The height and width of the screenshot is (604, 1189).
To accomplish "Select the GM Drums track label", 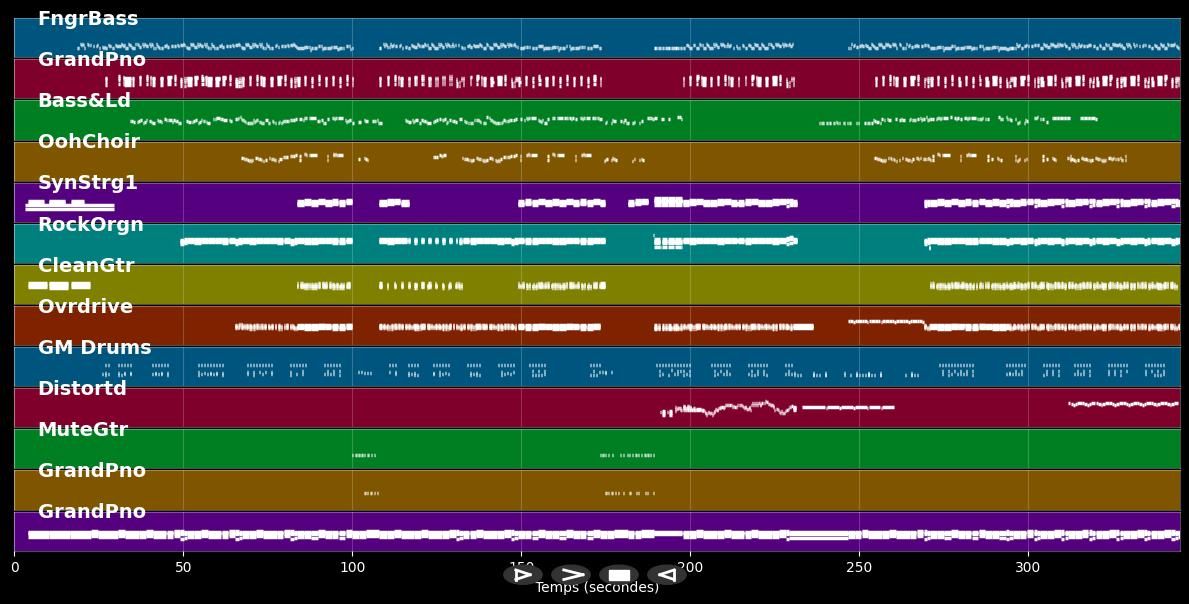I will coord(94,348).
